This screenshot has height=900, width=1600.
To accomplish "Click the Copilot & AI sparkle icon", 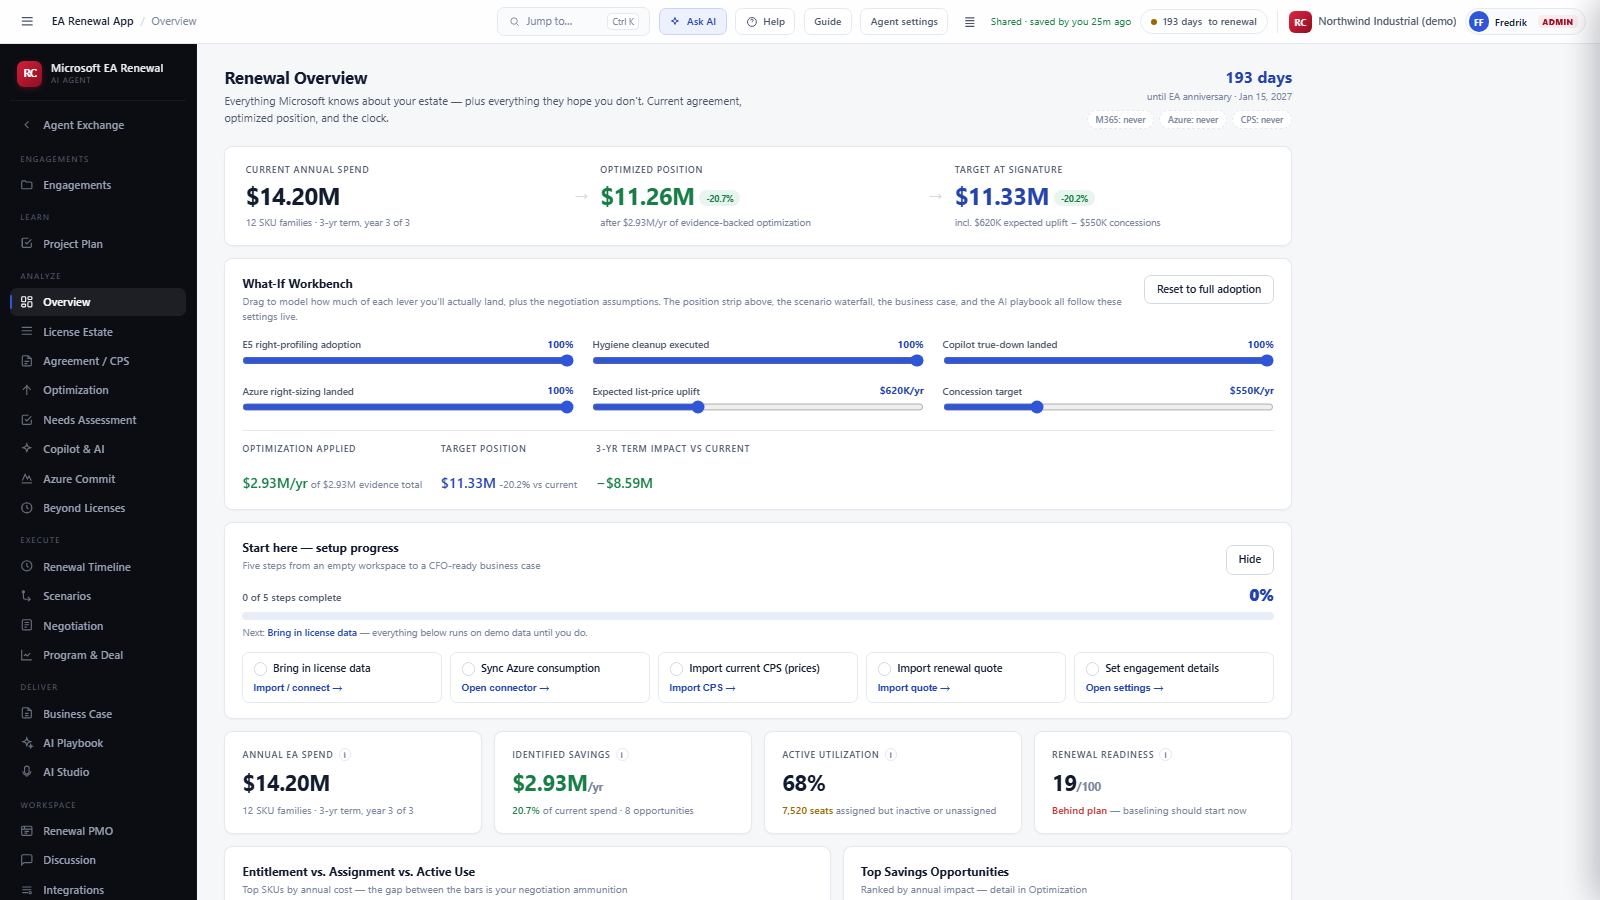I will point(27,449).
